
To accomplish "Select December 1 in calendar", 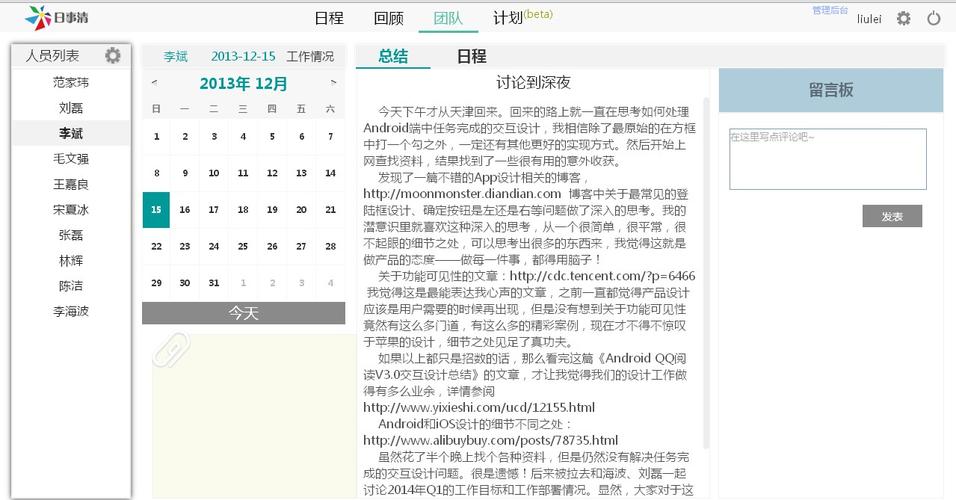I will (x=156, y=137).
